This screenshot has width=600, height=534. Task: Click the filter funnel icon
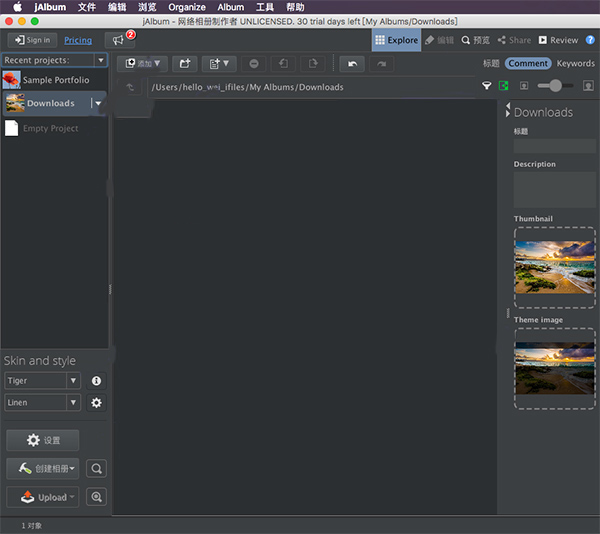tap(487, 87)
